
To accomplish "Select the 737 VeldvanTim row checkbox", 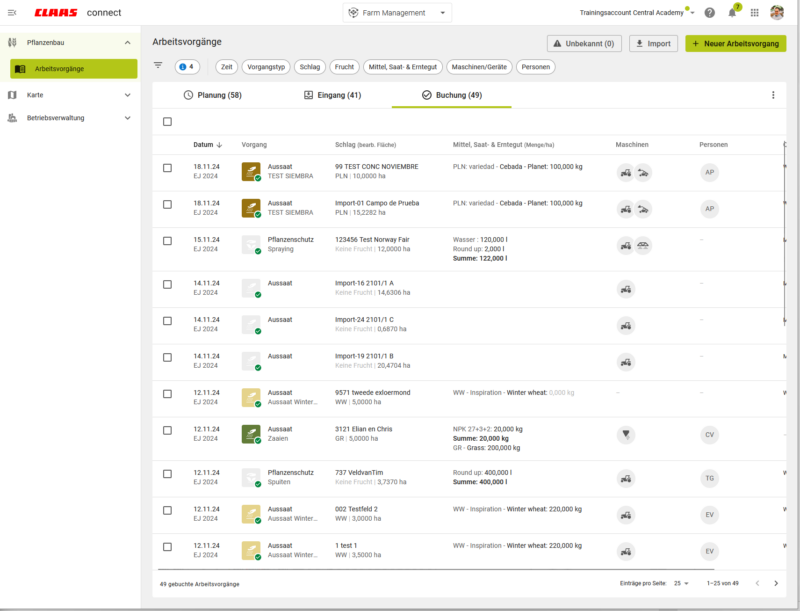I will pyautogui.click(x=167, y=477).
